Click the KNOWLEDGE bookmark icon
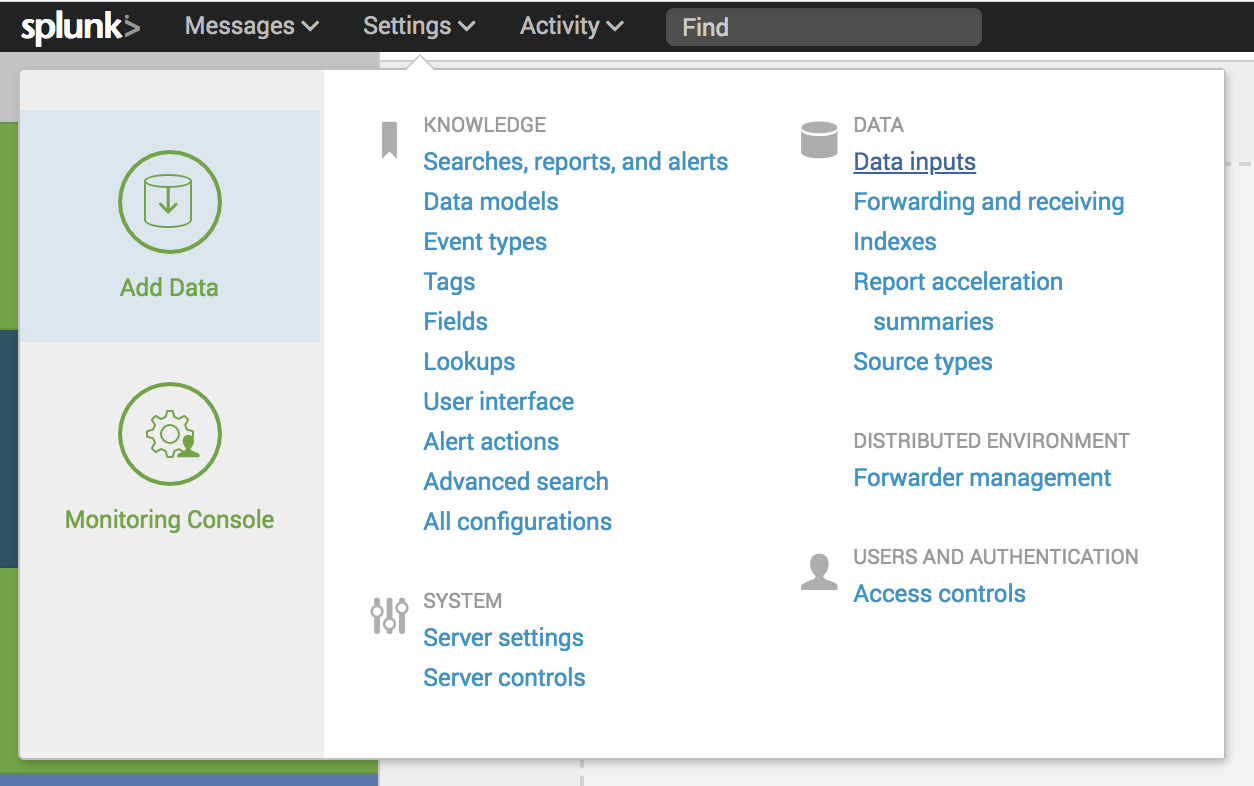 pyautogui.click(x=388, y=140)
